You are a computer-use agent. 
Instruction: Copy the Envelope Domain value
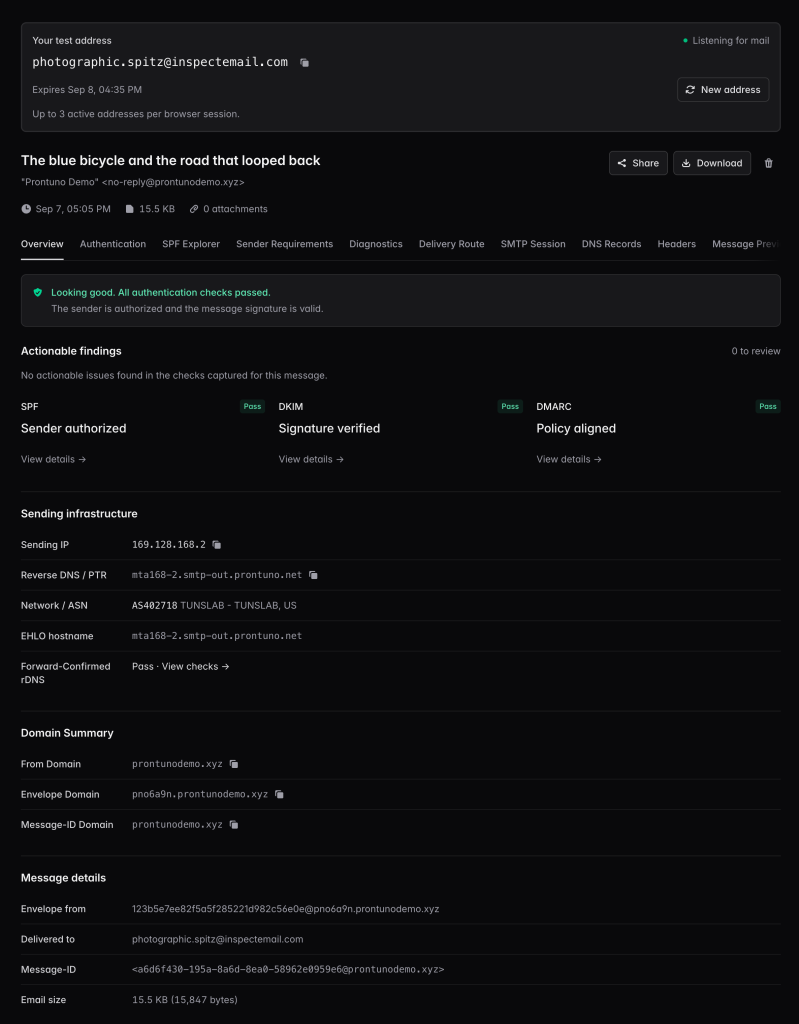point(280,795)
